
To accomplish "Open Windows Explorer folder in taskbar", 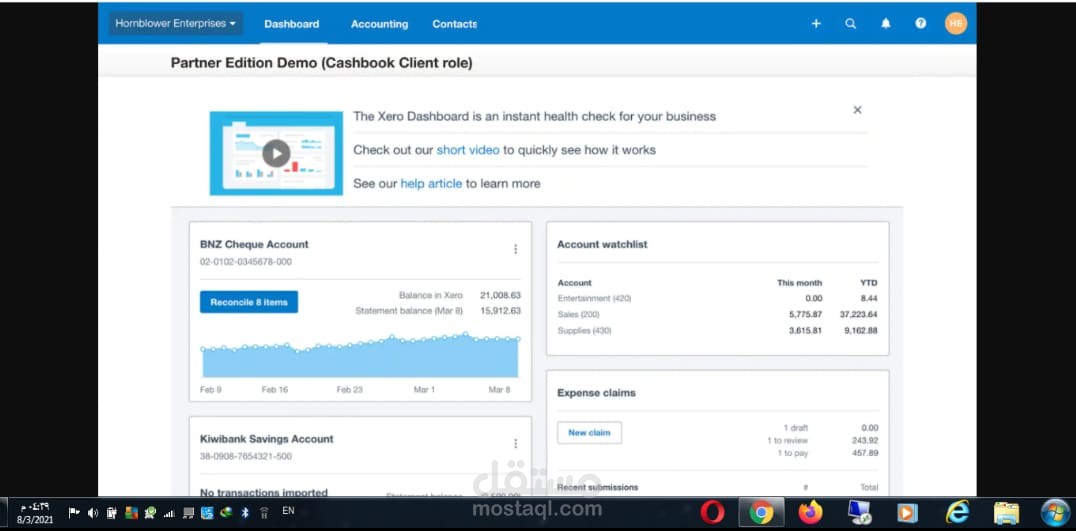I will (x=1007, y=512).
